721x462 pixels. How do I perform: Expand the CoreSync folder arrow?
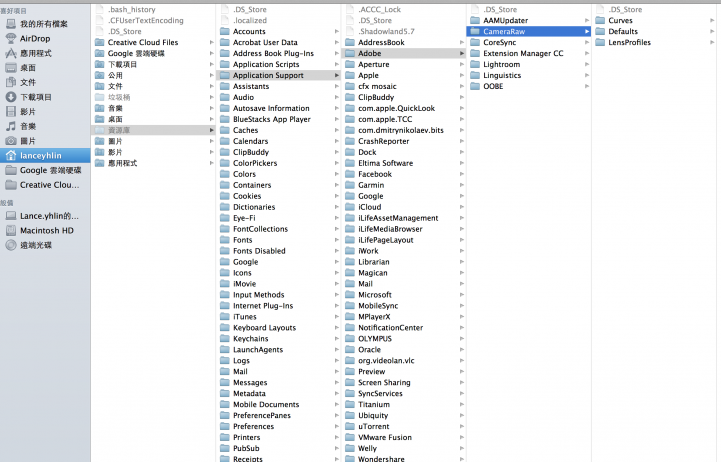587,42
